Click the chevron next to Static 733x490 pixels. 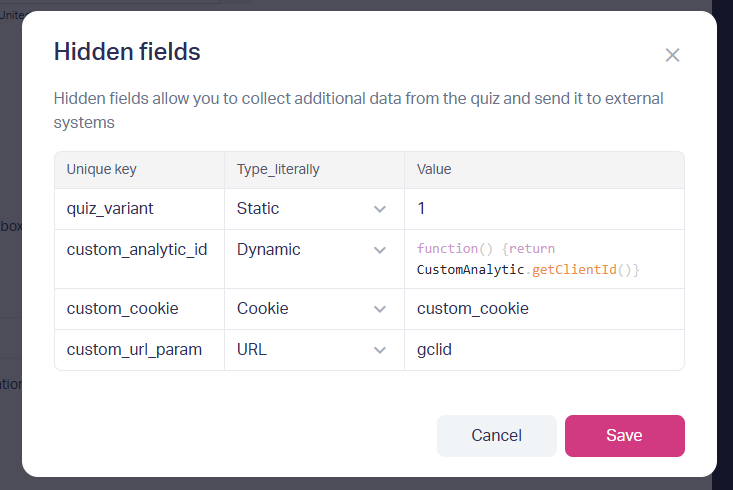point(379,209)
